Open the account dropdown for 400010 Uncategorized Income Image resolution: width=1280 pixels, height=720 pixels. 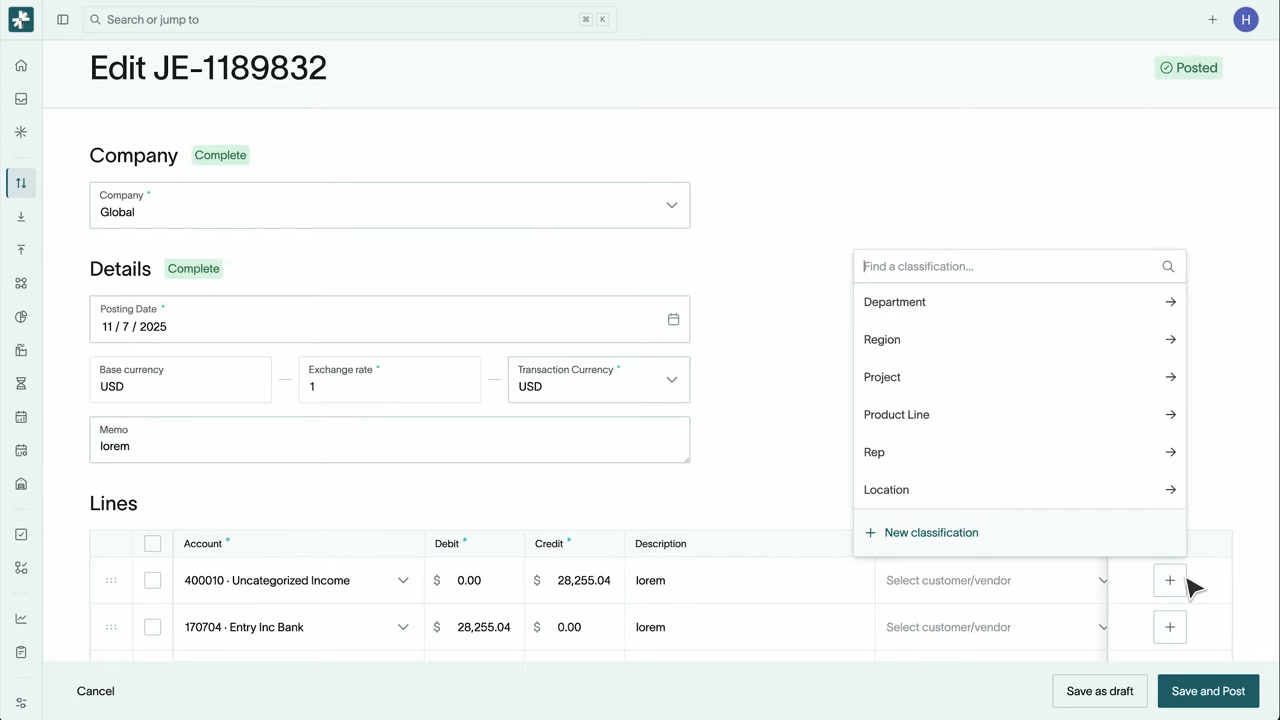coord(403,580)
